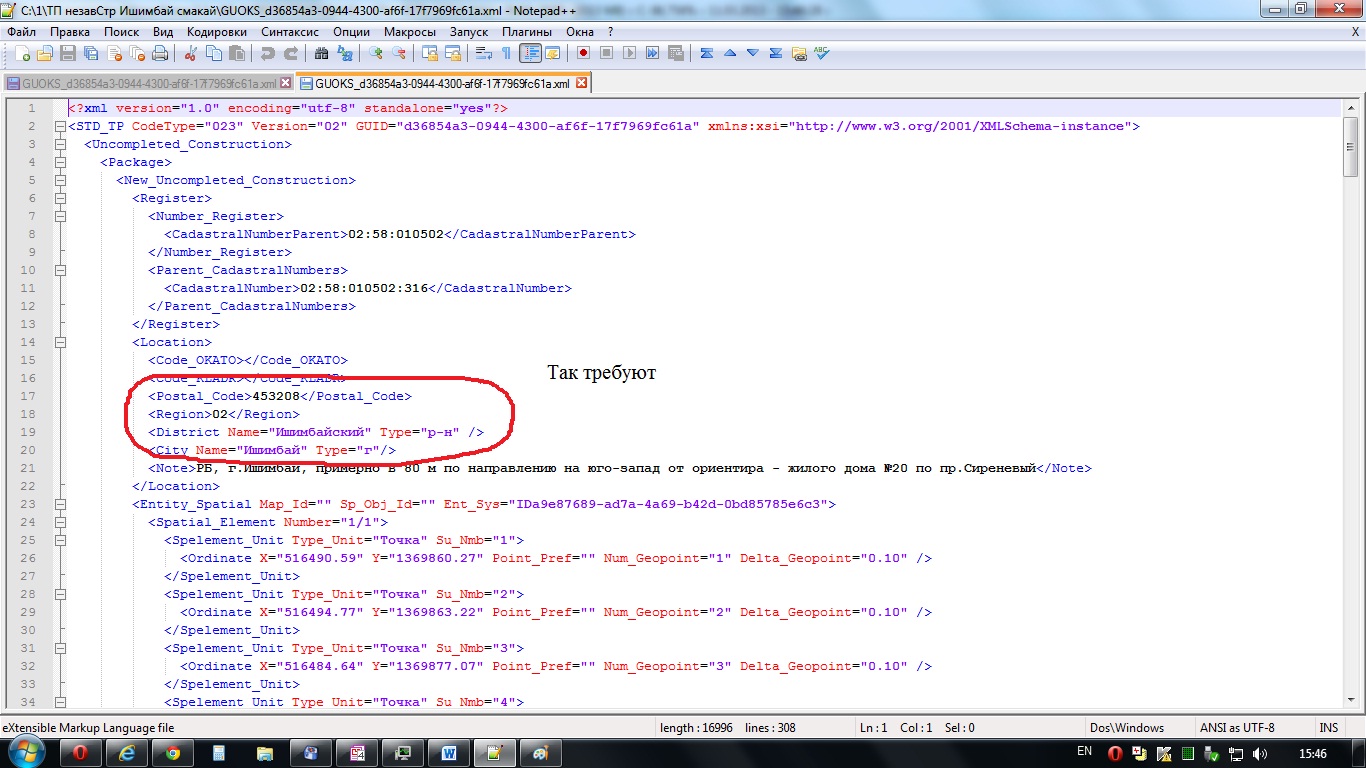Collapse Uncompleted_Construction fold on line 3
1366x768 pixels.
point(60,144)
